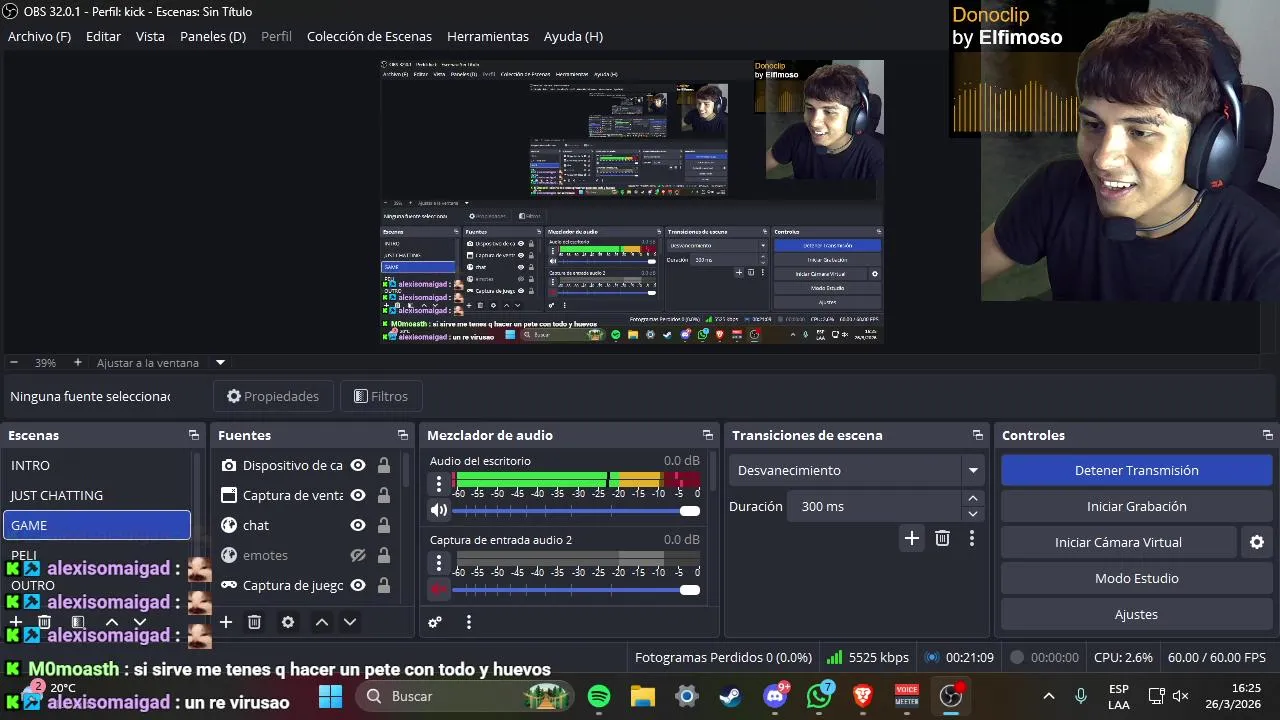Unlock the chat source
Screen dimensions: 1280x720
[x=384, y=525]
